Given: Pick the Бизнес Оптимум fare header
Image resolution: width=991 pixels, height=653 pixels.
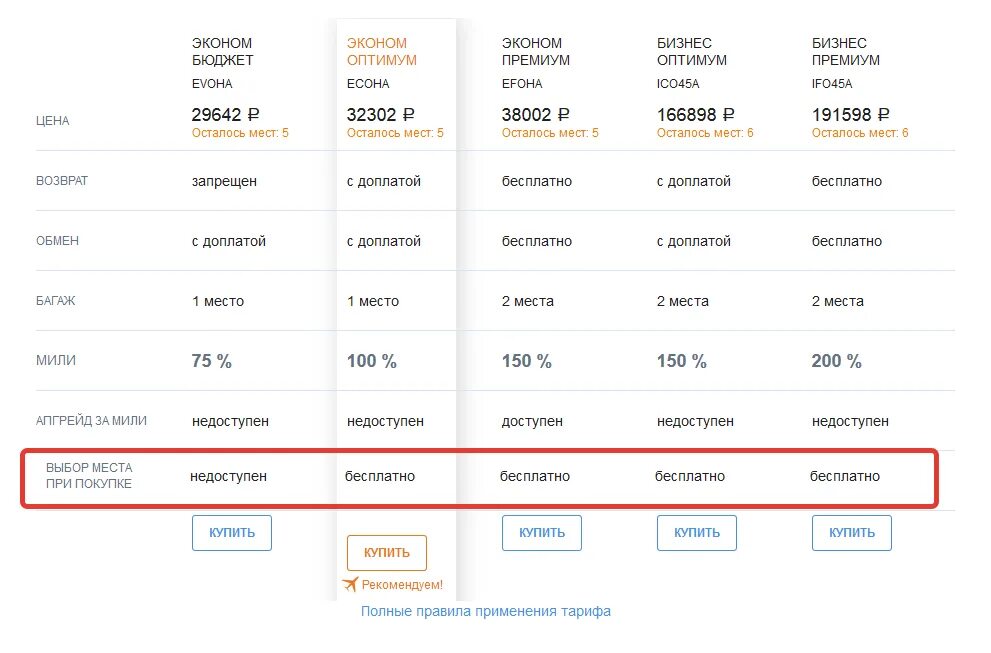Looking at the screenshot, I should click(692, 51).
